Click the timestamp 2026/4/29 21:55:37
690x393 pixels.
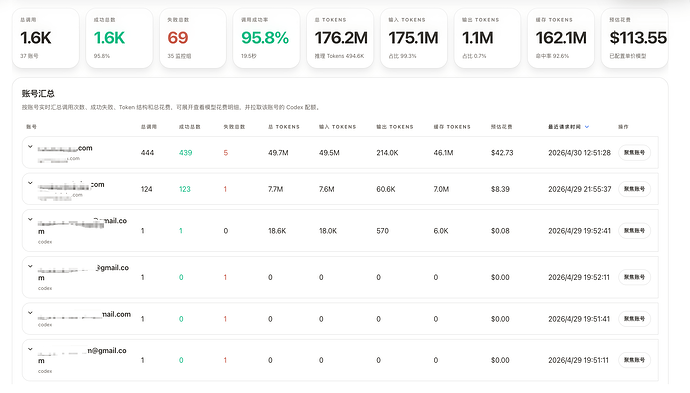coord(580,189)
